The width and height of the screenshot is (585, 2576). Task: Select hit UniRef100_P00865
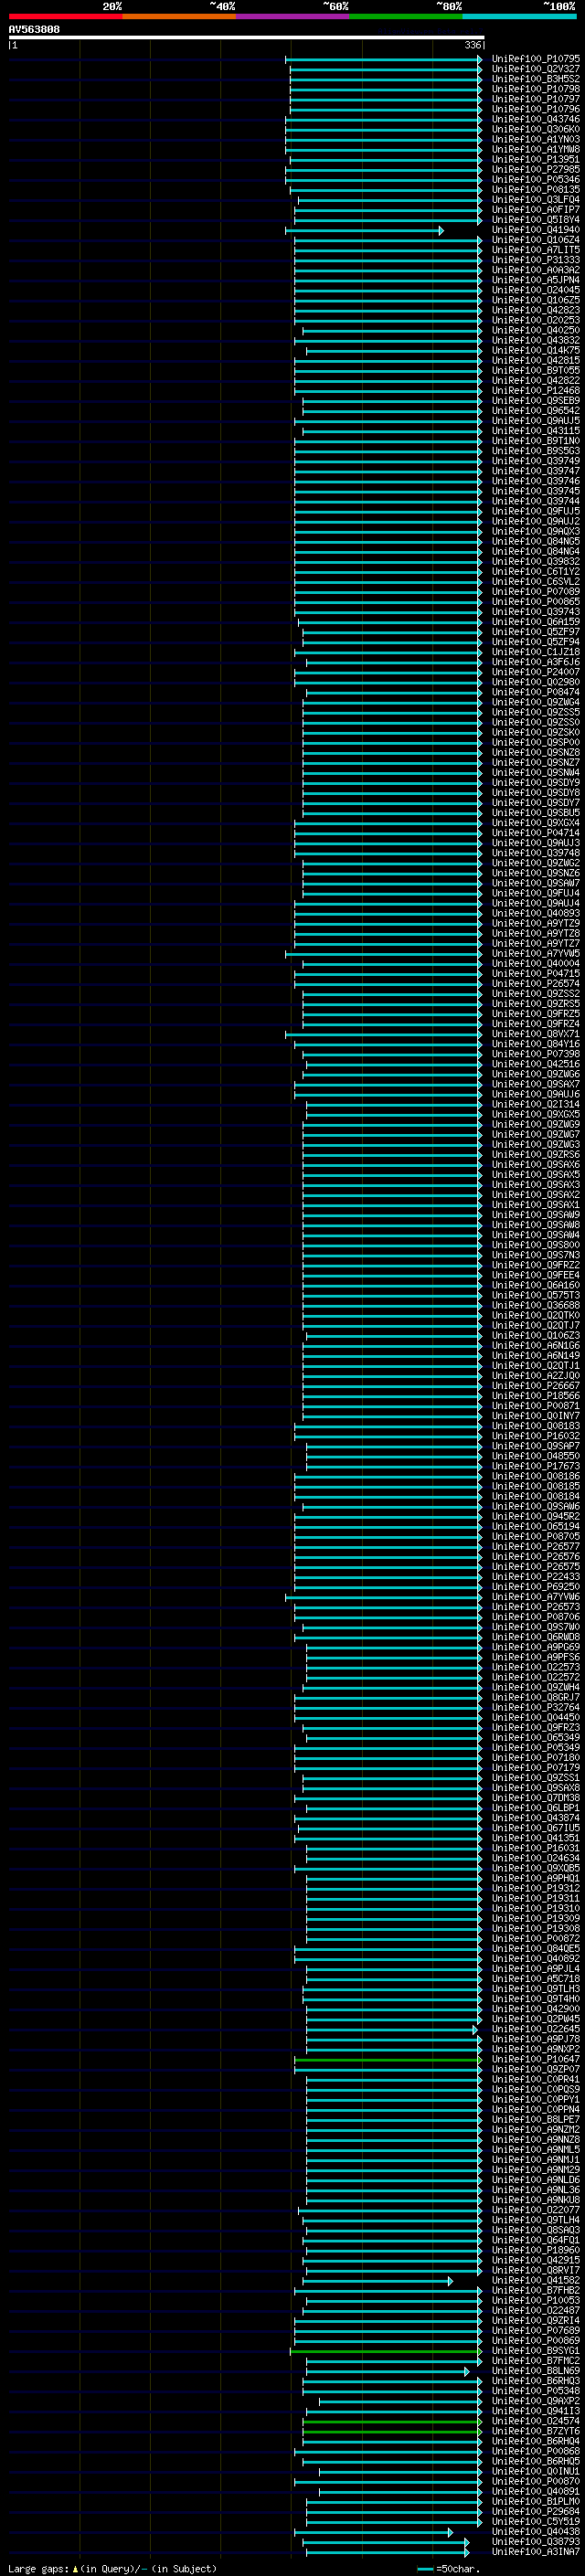coord(536,602)
